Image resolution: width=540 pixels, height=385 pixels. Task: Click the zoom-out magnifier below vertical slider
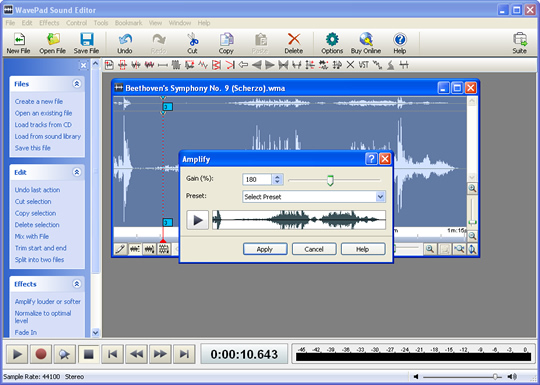coord(472,236)
